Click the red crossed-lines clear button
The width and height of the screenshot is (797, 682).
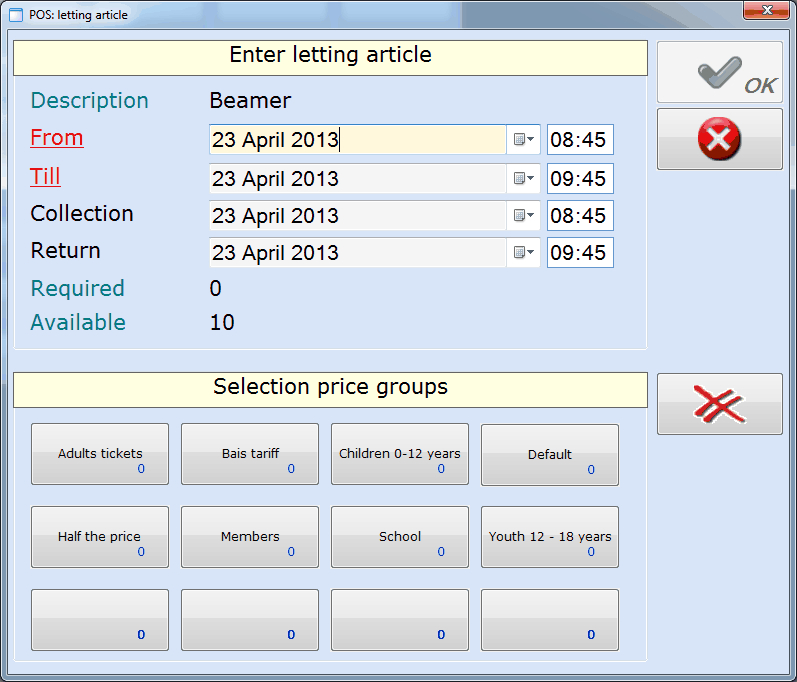(719, 404)
